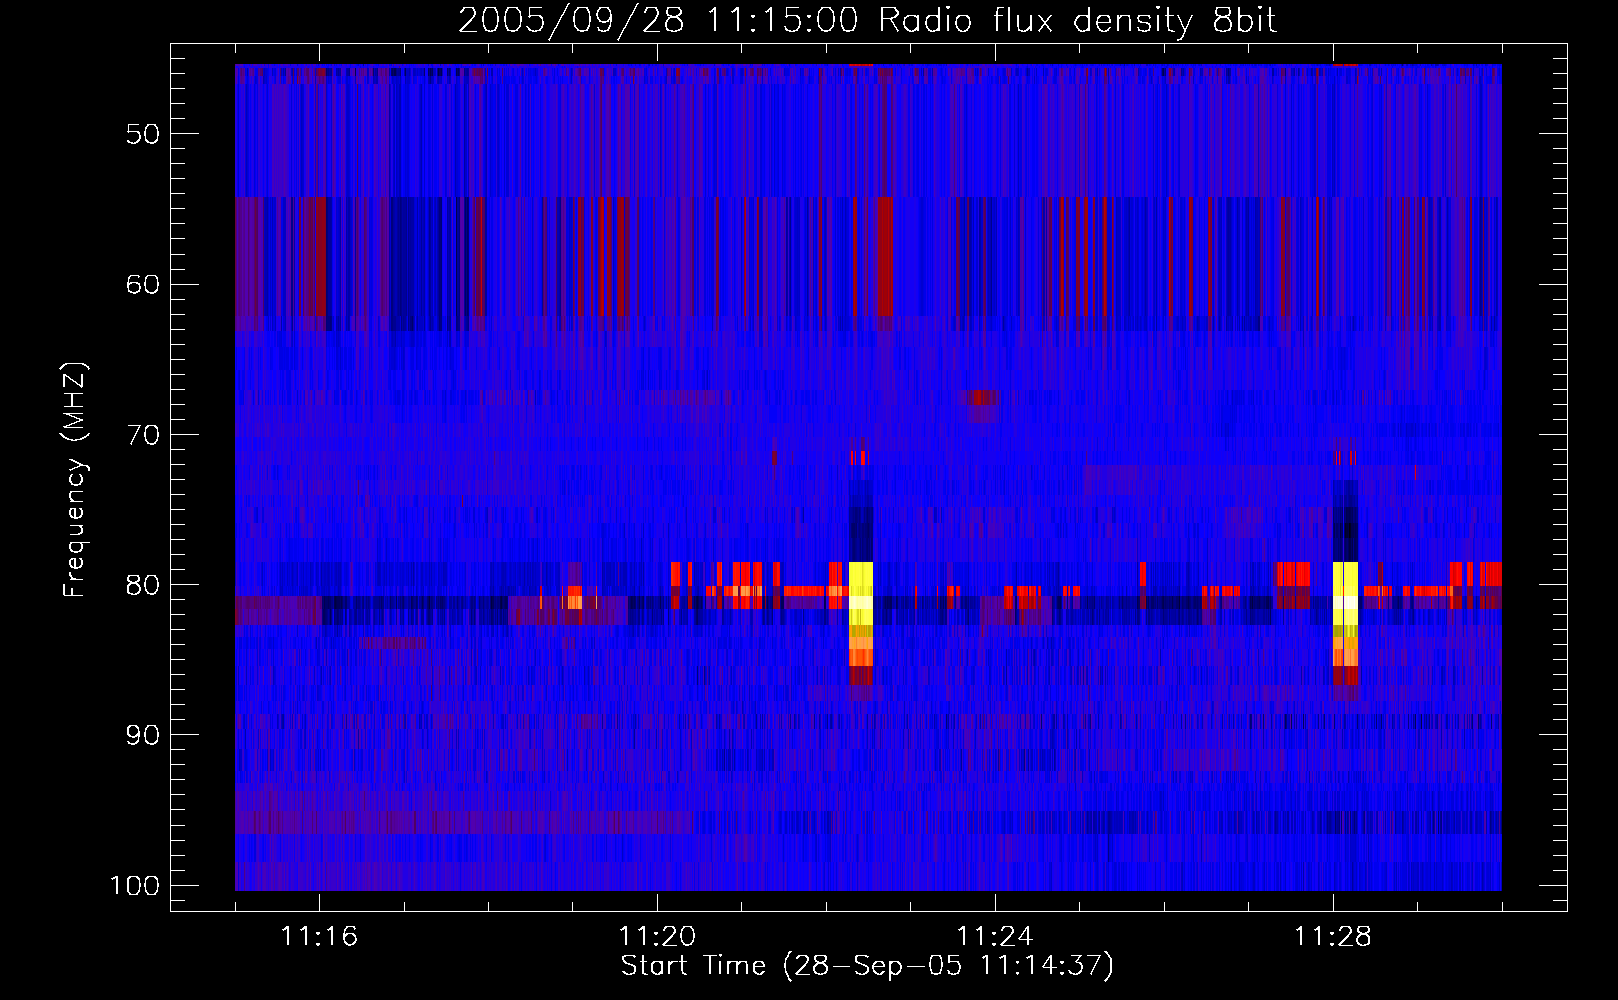The image size is (1618, 1000).
Task: Select the 100 frequency tick label
Action: coord(134,886)
